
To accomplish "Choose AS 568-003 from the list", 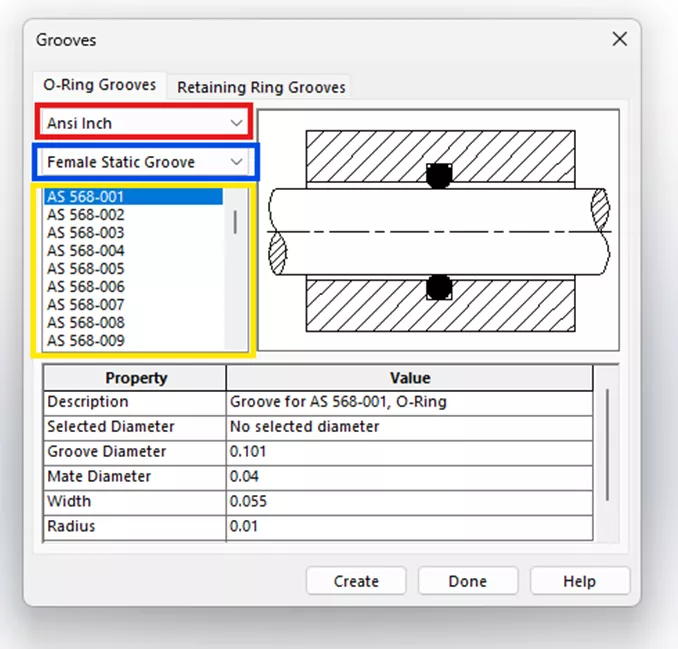I will coord(133,233).
